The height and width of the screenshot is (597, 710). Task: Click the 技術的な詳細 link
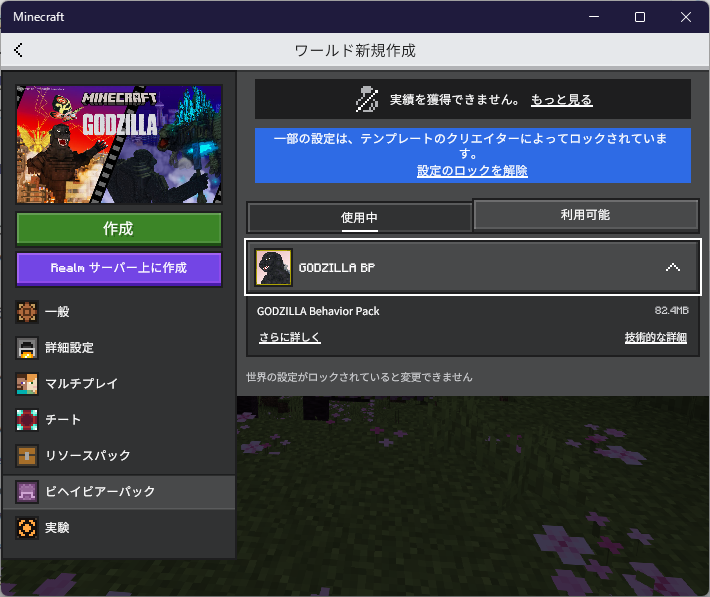656,337
